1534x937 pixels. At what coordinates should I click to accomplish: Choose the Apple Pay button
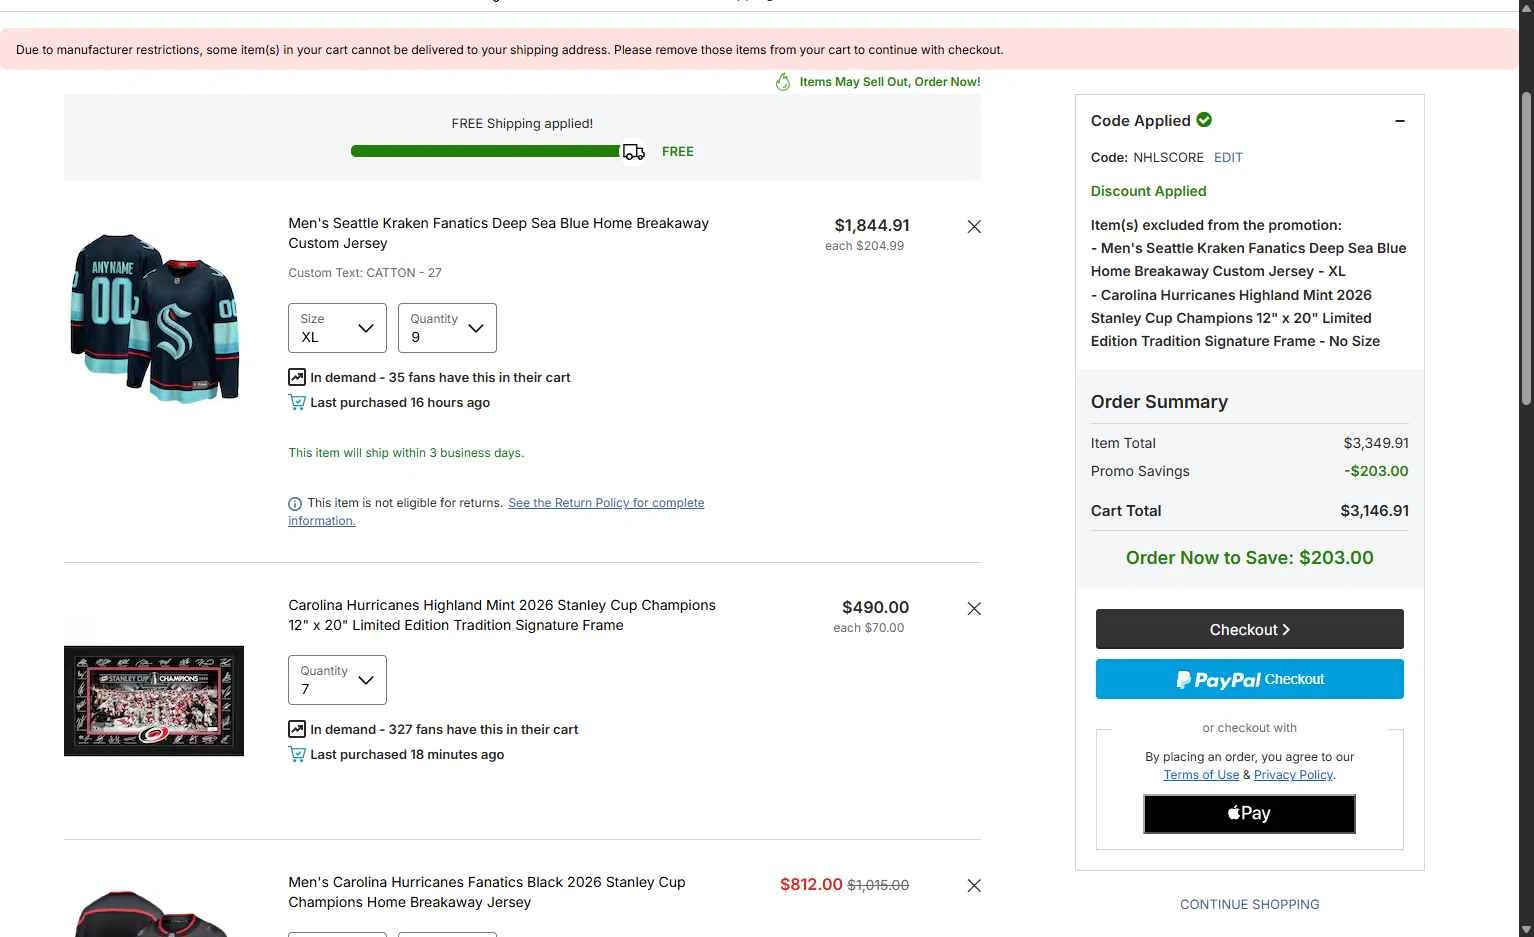pyautogui.click(x=1250, y=814)
